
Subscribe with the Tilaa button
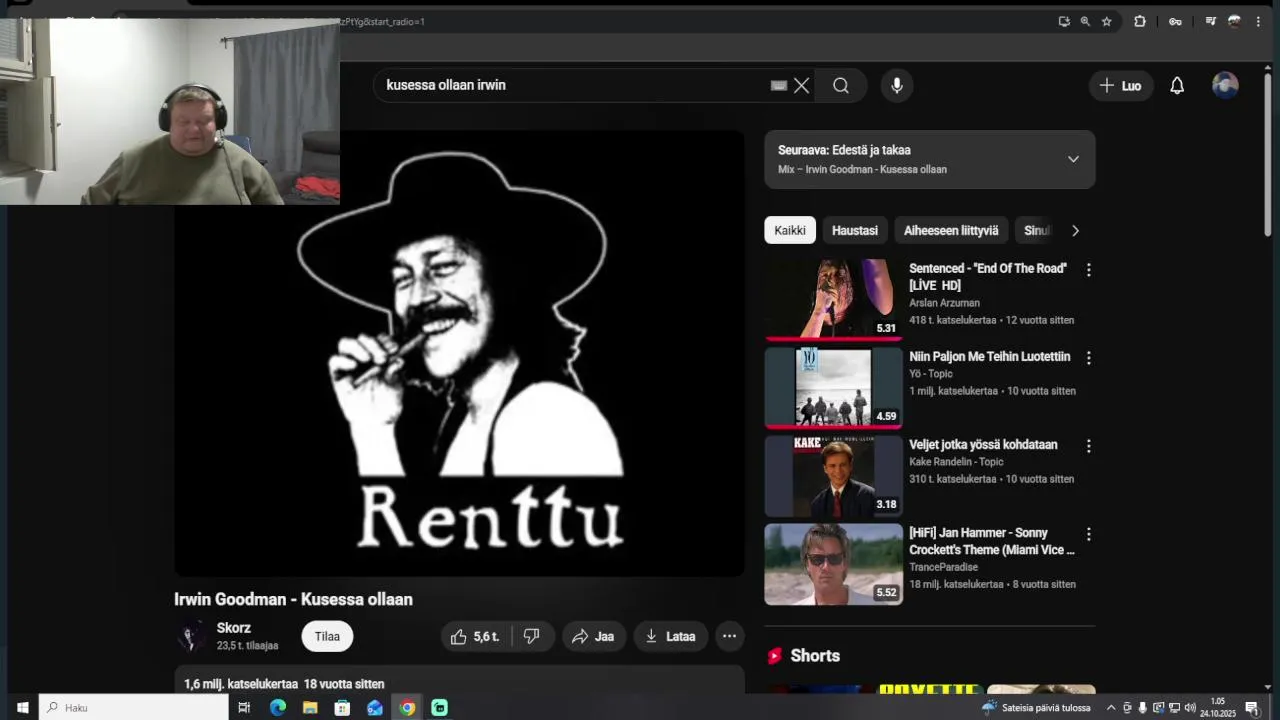[x=327, y=637]
